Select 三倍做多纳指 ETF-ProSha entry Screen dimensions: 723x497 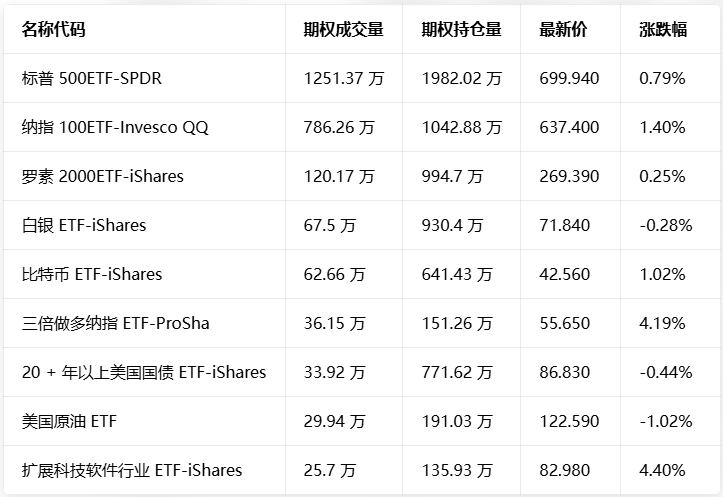115,323
